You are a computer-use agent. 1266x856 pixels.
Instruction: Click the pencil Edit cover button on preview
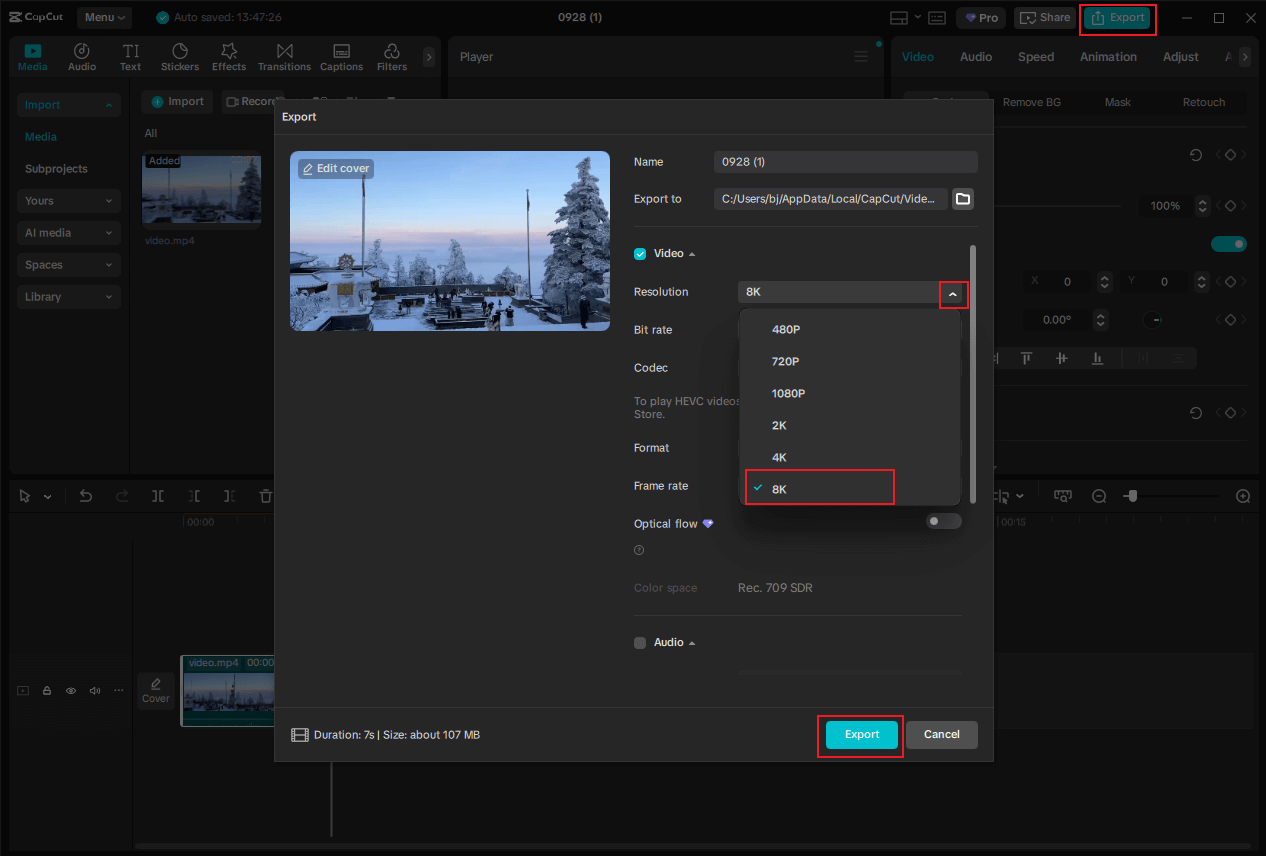[x=336, y=169]
